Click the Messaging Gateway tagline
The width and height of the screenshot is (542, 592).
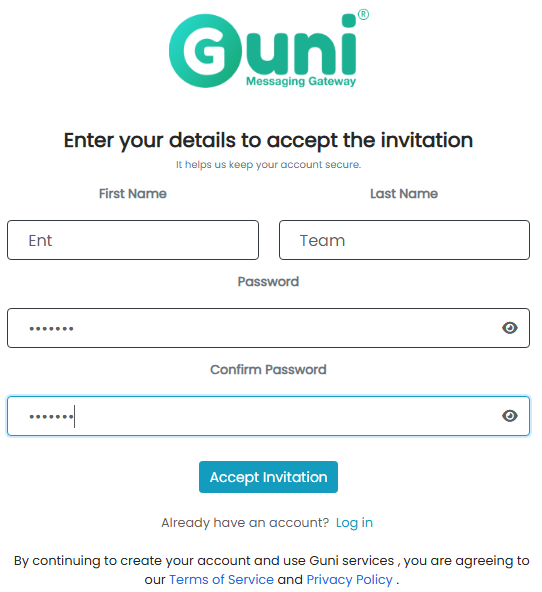coord(301,82)
